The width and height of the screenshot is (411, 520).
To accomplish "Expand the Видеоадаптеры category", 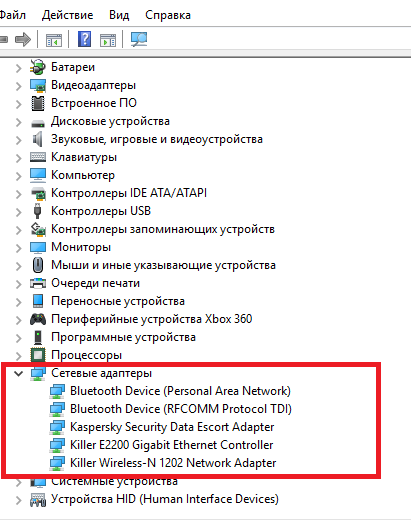I will click(18, 86).
